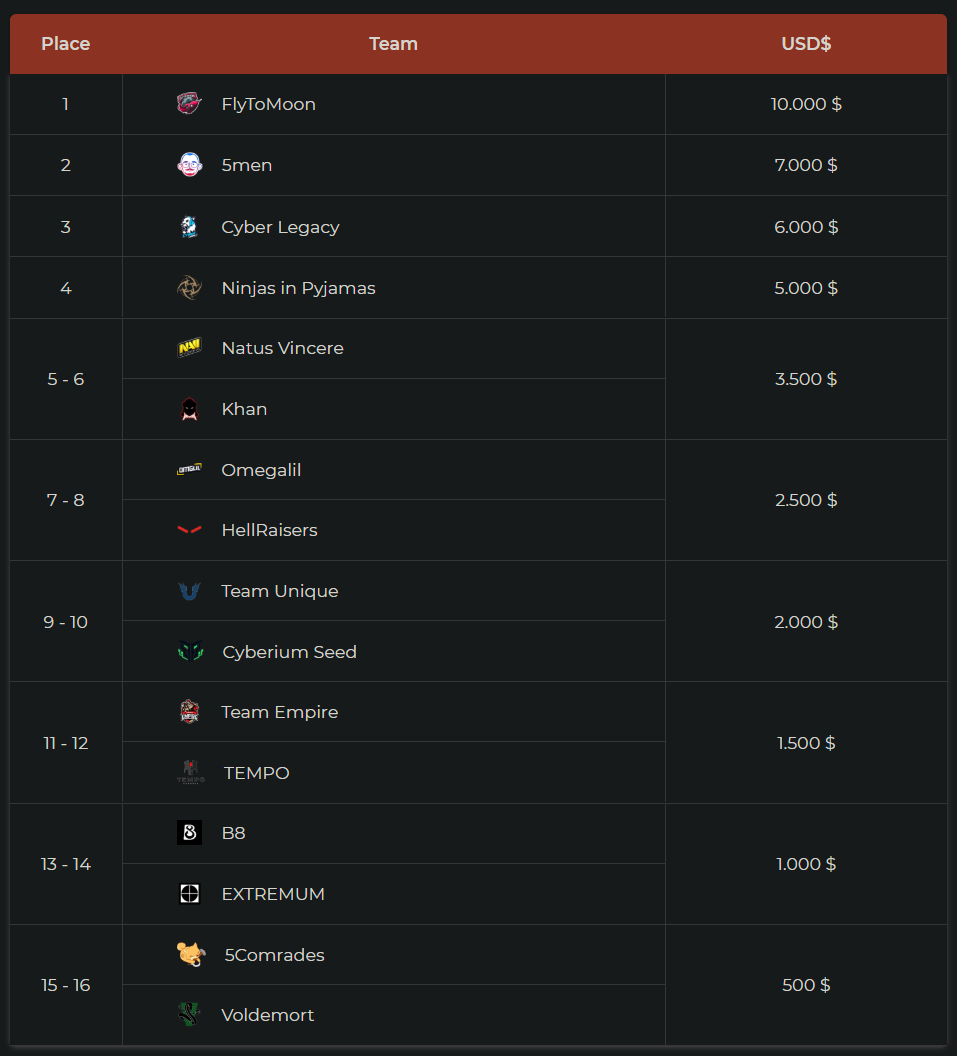Image resolution: width=957 pixels, height=1056 pixels.
Task: Click the 5Comrades orange logo
Action: 191,955
